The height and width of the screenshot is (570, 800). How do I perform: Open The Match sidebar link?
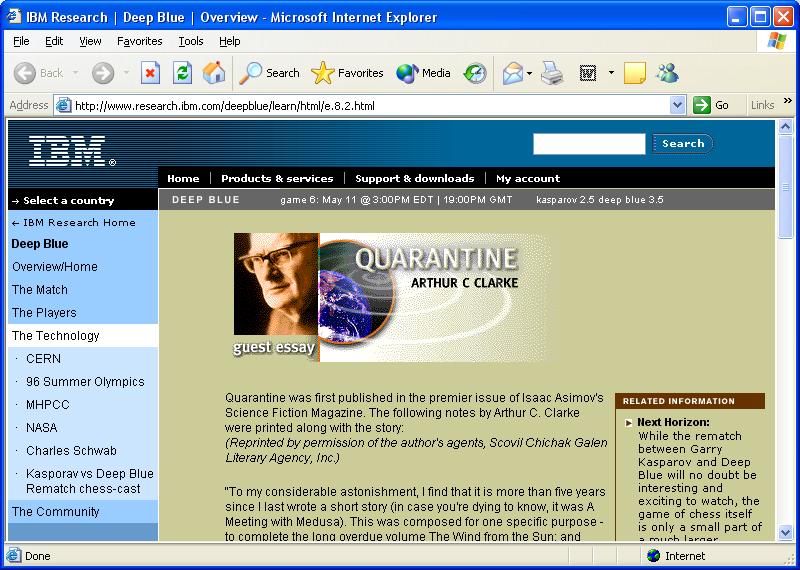(40, 289)
